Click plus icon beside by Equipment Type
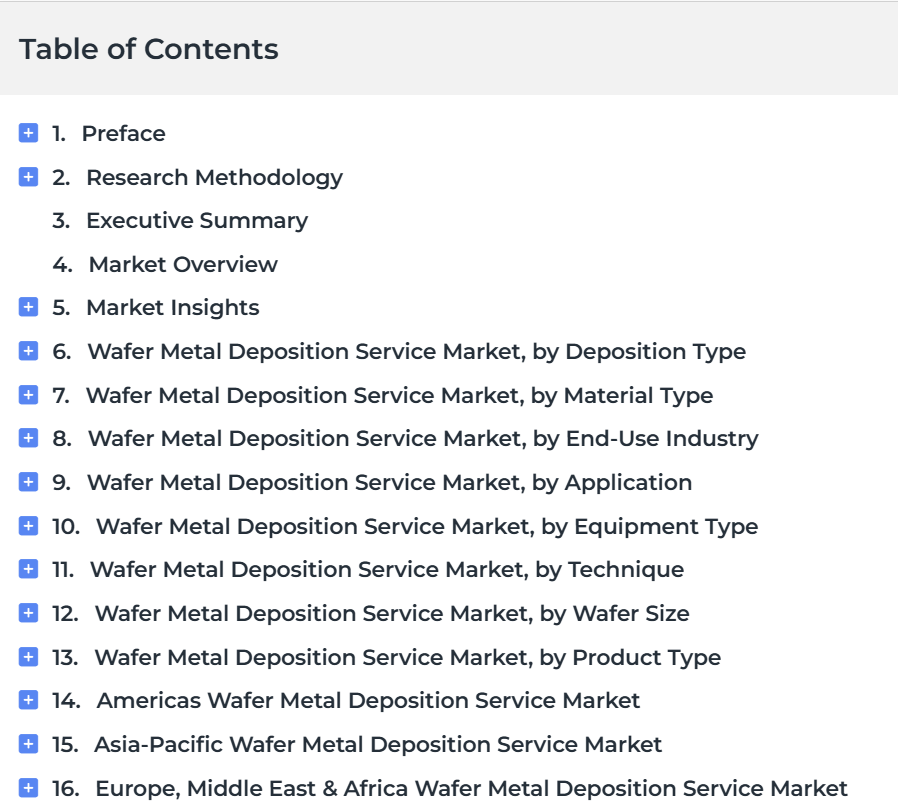This screenshot has width=898, height=811. 28,526
